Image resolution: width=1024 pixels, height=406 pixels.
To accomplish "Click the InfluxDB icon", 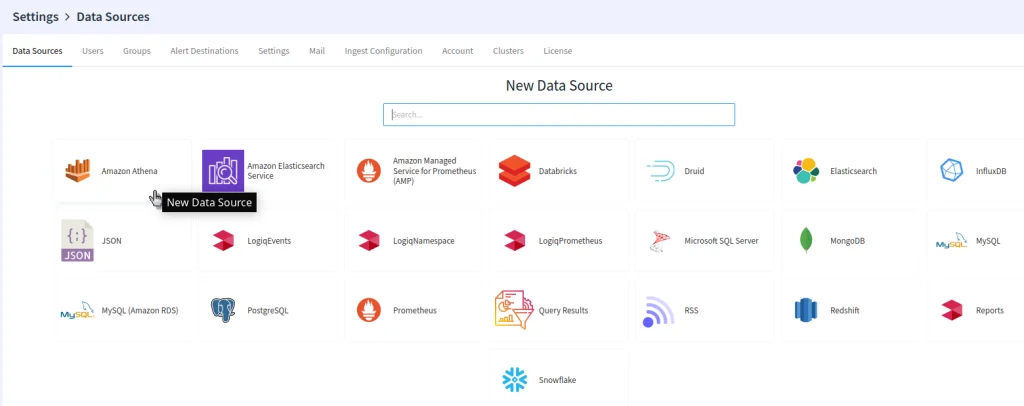I will [x=952, y=171].
